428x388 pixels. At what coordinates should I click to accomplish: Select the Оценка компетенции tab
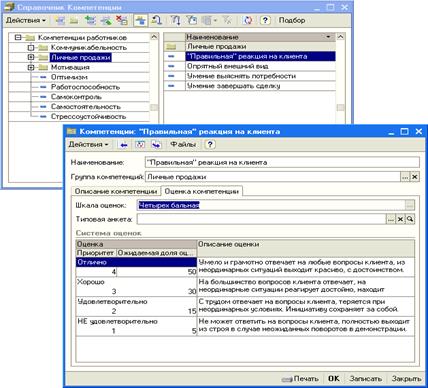pyautogui.click(x=202, y=192)
